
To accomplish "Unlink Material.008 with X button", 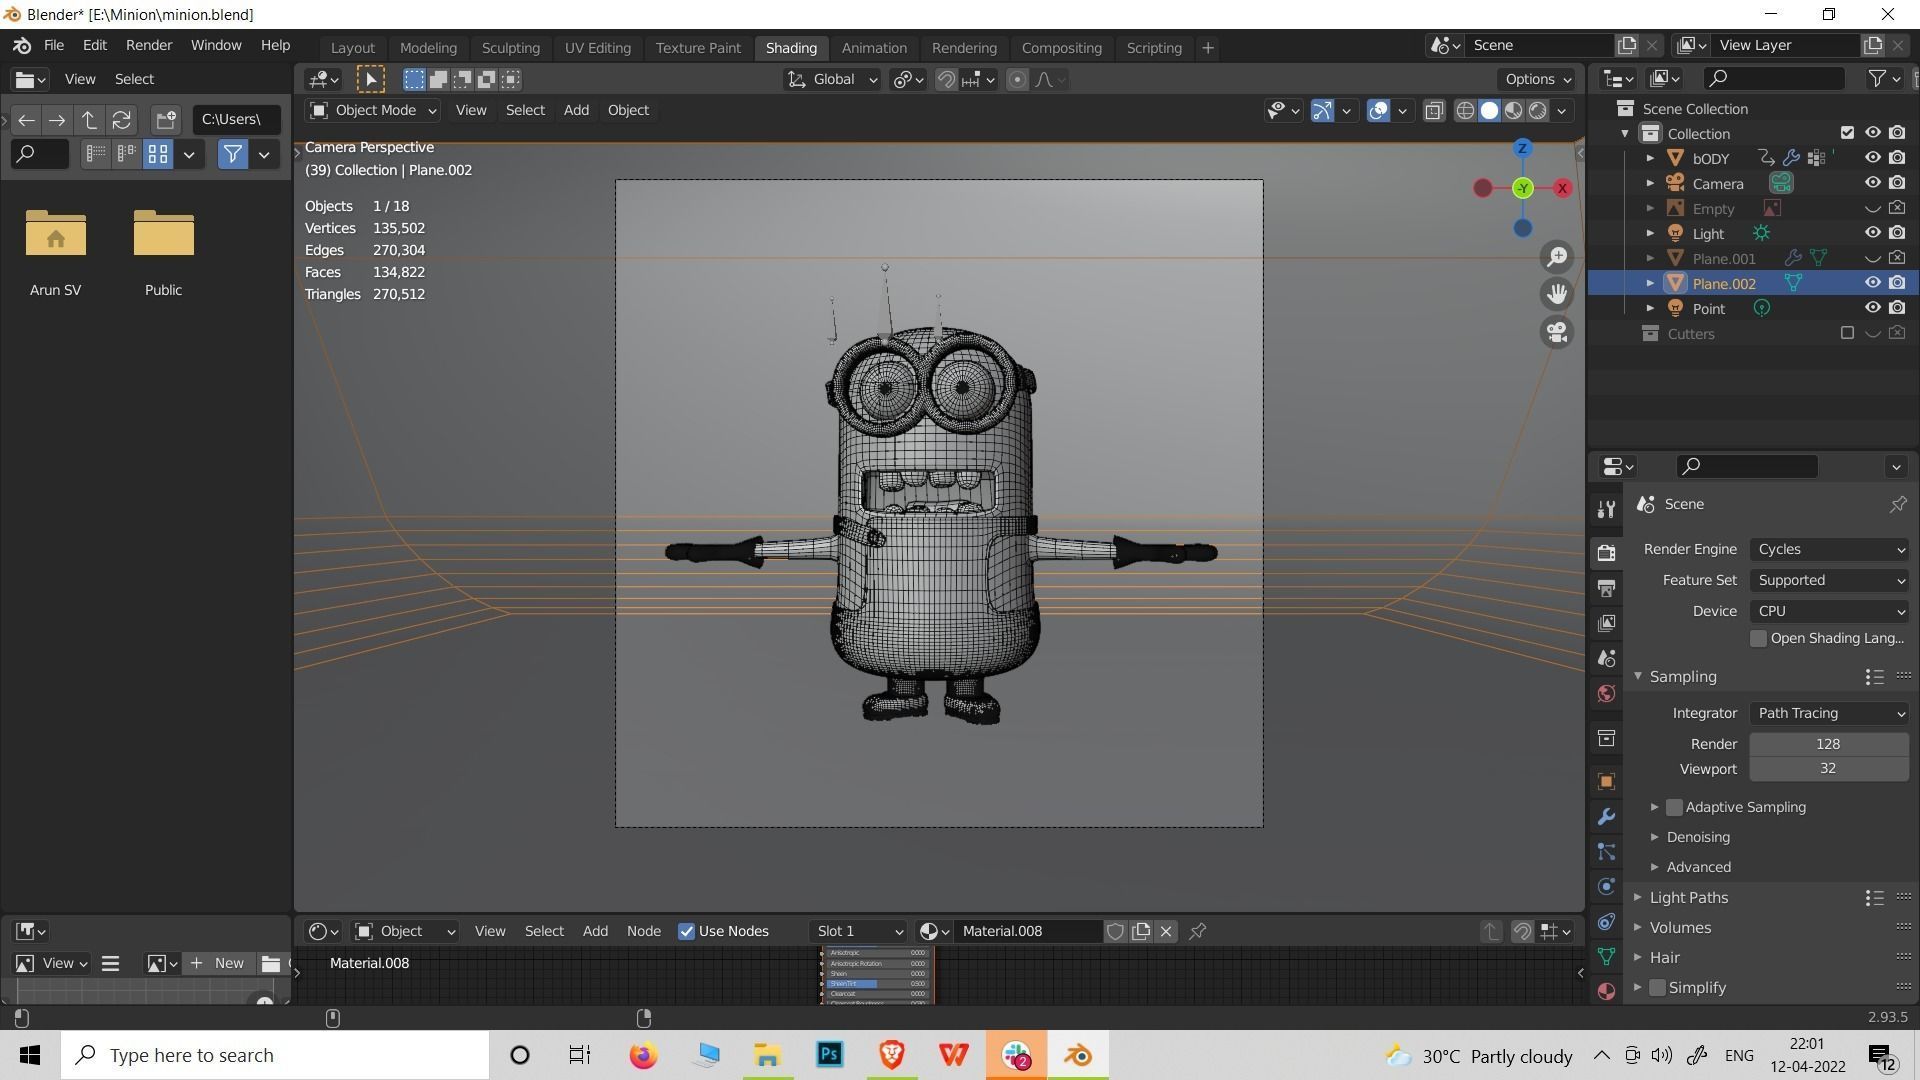I will pos(1166,931).
